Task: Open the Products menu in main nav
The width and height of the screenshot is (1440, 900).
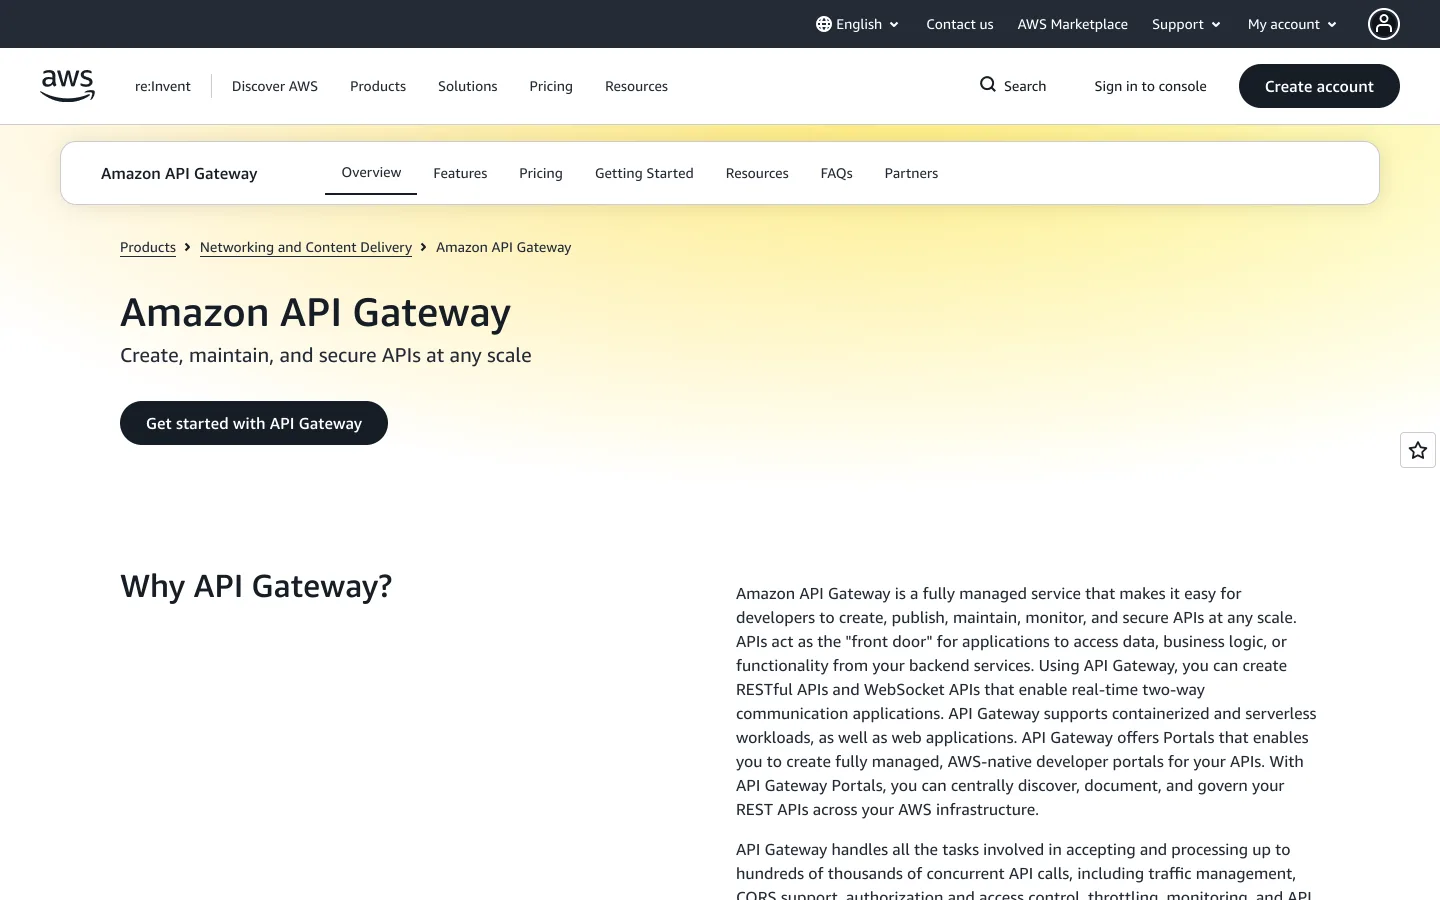Action: pos(378,86)
